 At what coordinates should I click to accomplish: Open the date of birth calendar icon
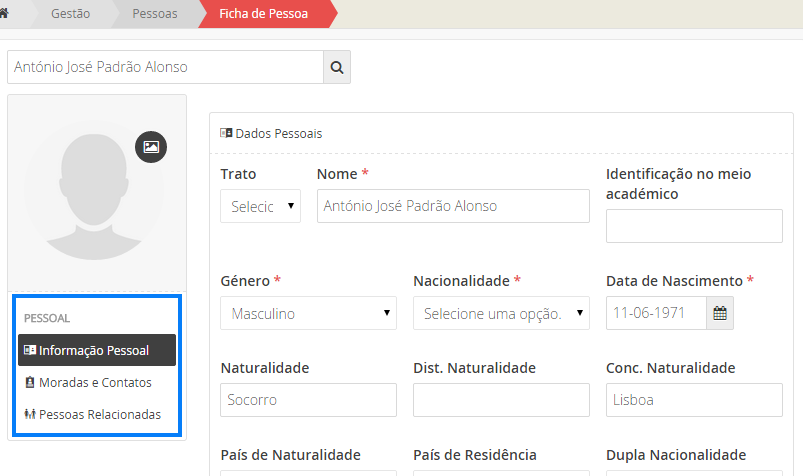719,313
